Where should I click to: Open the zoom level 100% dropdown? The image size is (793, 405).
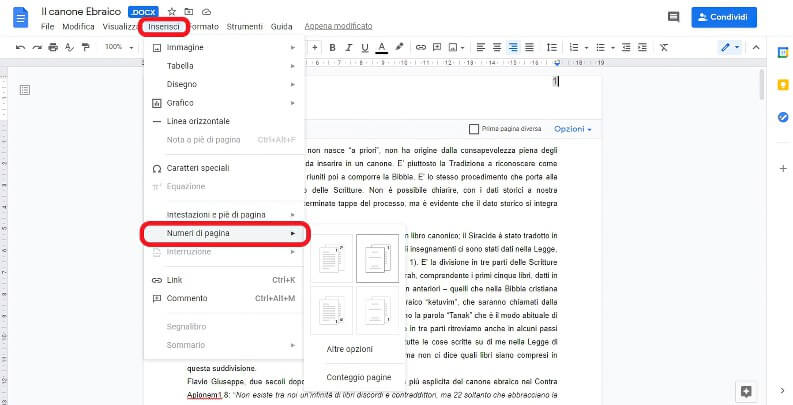click(117, 47)
